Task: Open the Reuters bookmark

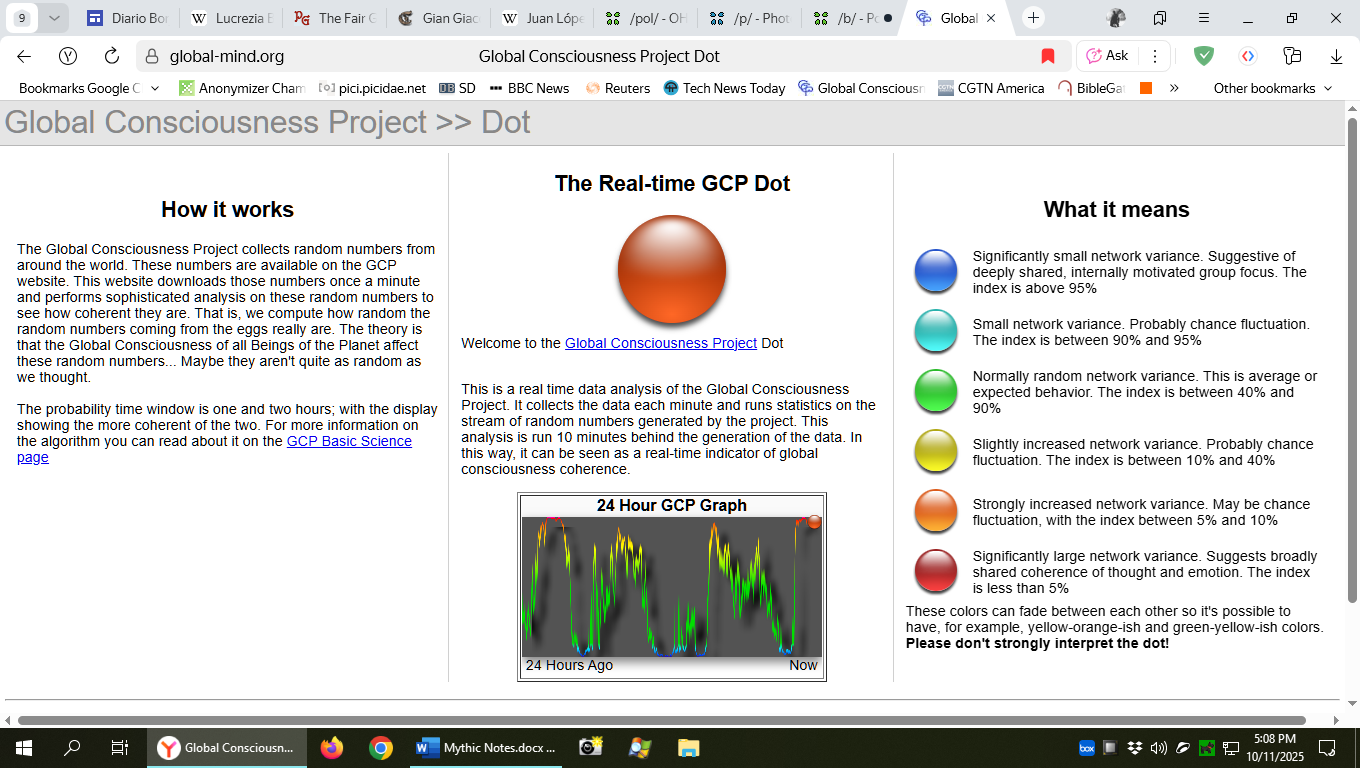Action: coord(618,88)
